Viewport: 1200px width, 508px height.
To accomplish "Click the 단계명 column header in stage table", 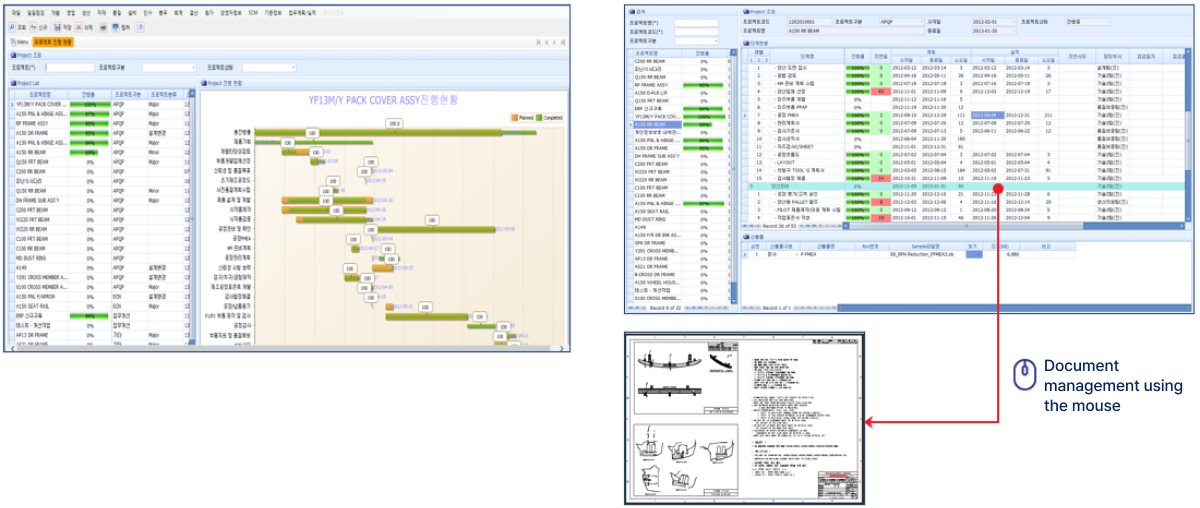I will point(805,56).
